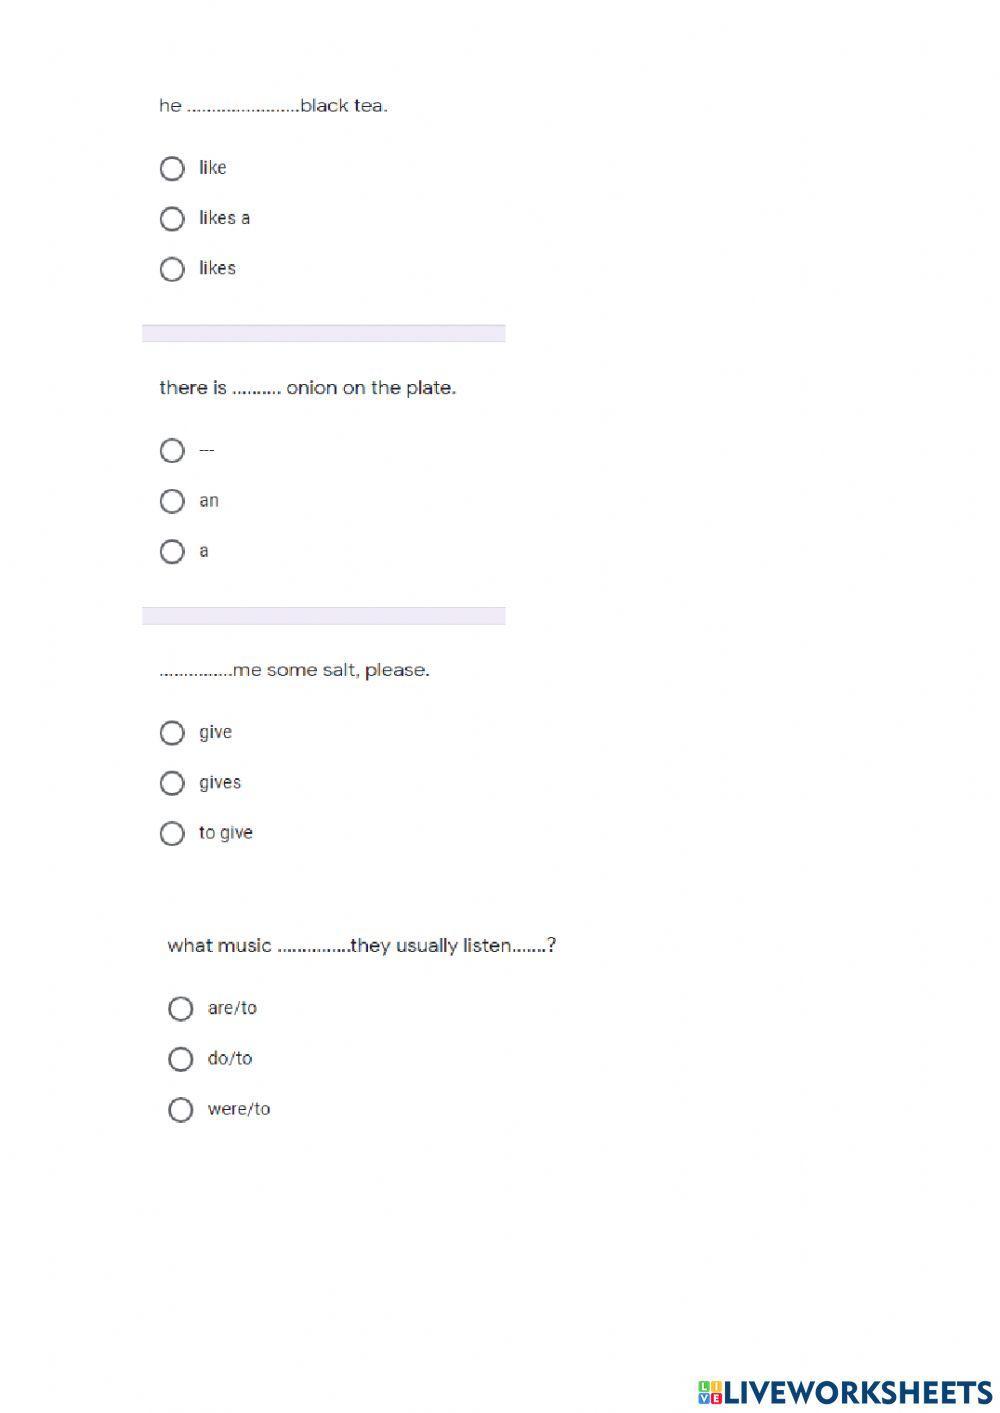Choose the 'do/to' radio option

click(x=181, y=1059)
